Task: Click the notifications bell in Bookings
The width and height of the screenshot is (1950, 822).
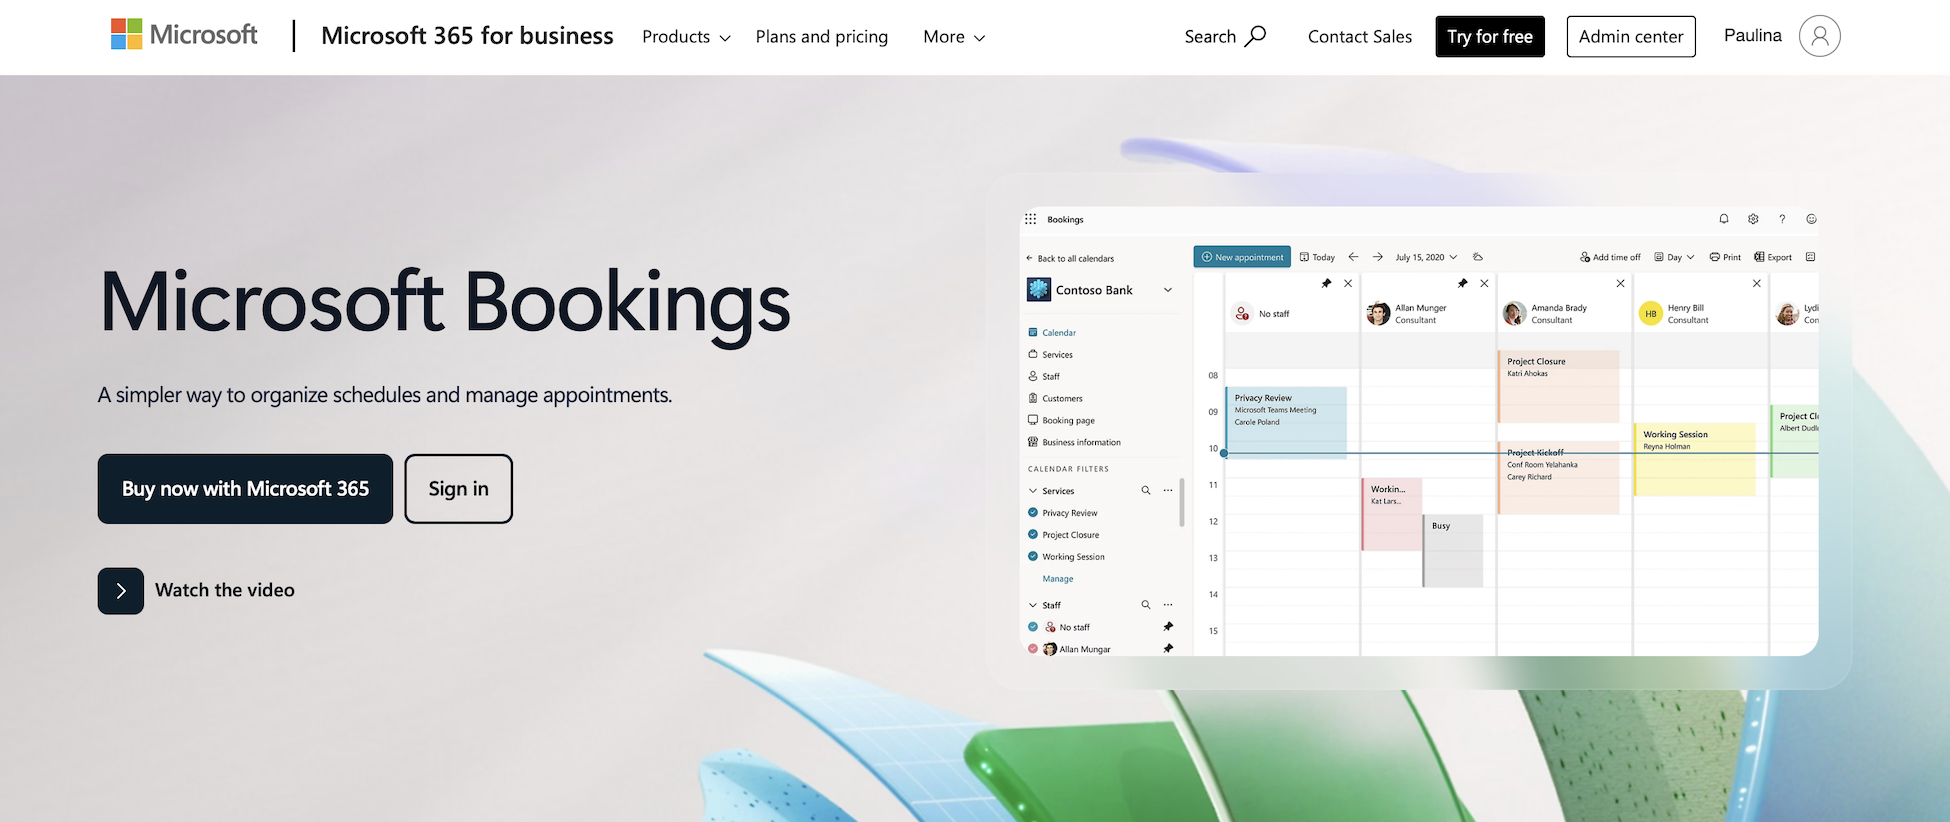Action: coord(1724,219)
